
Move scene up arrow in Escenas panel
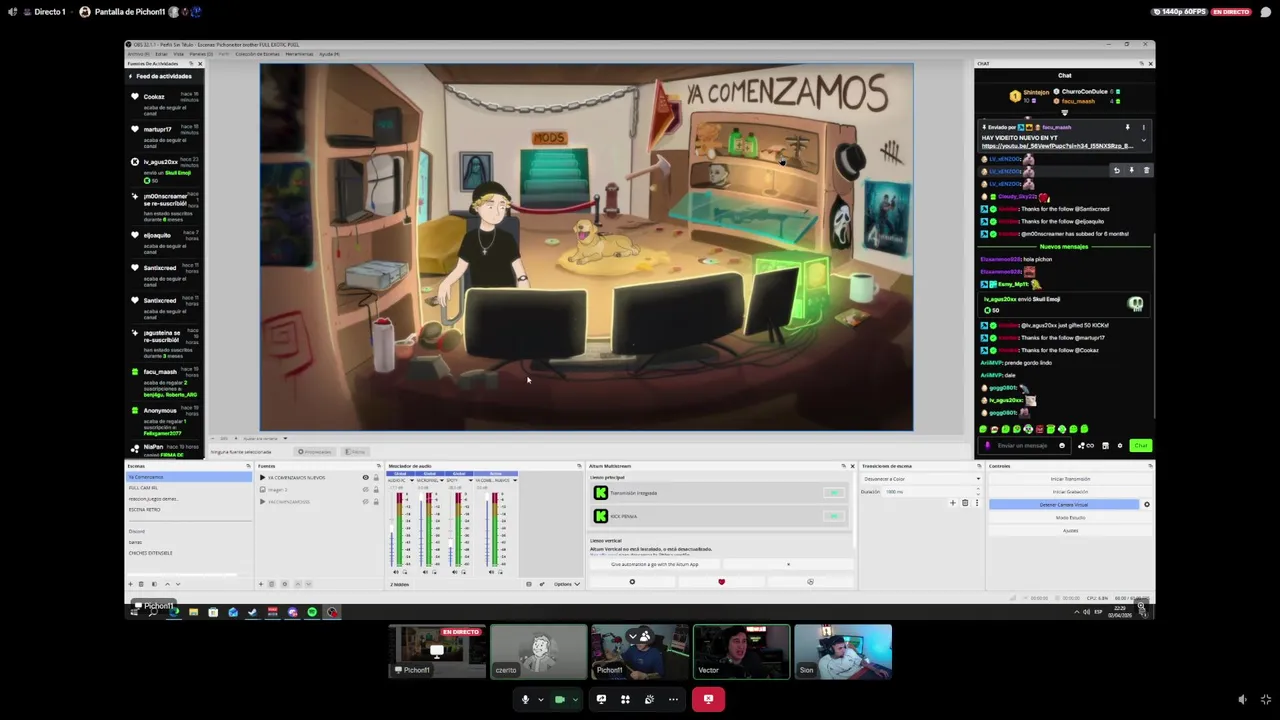[167, 584]
